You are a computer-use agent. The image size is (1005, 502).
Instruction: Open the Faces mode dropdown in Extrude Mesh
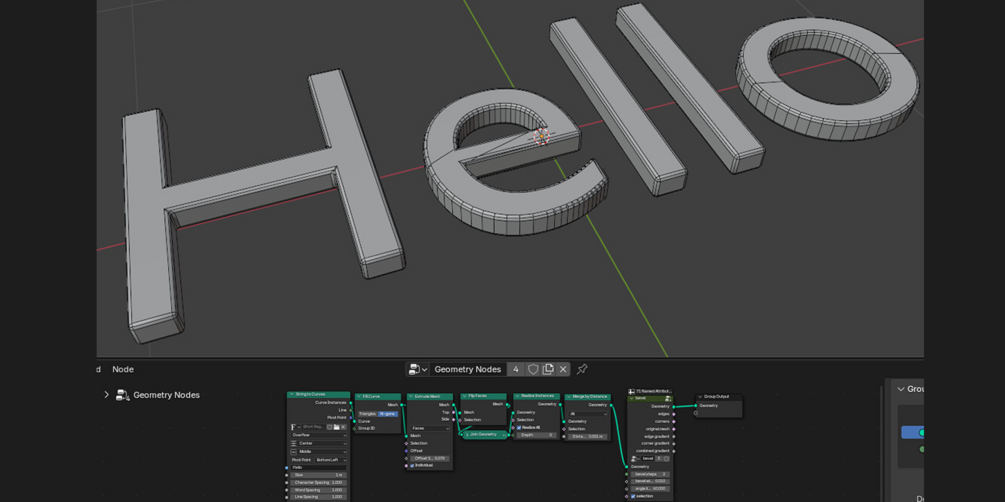[x=430, y=428]
